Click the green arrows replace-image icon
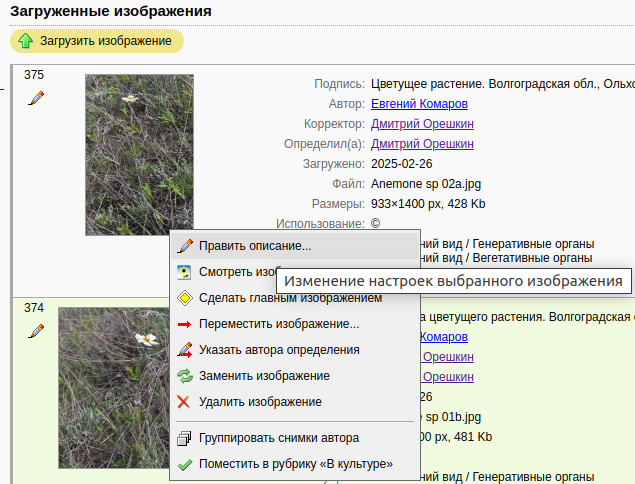 point(184,376)
